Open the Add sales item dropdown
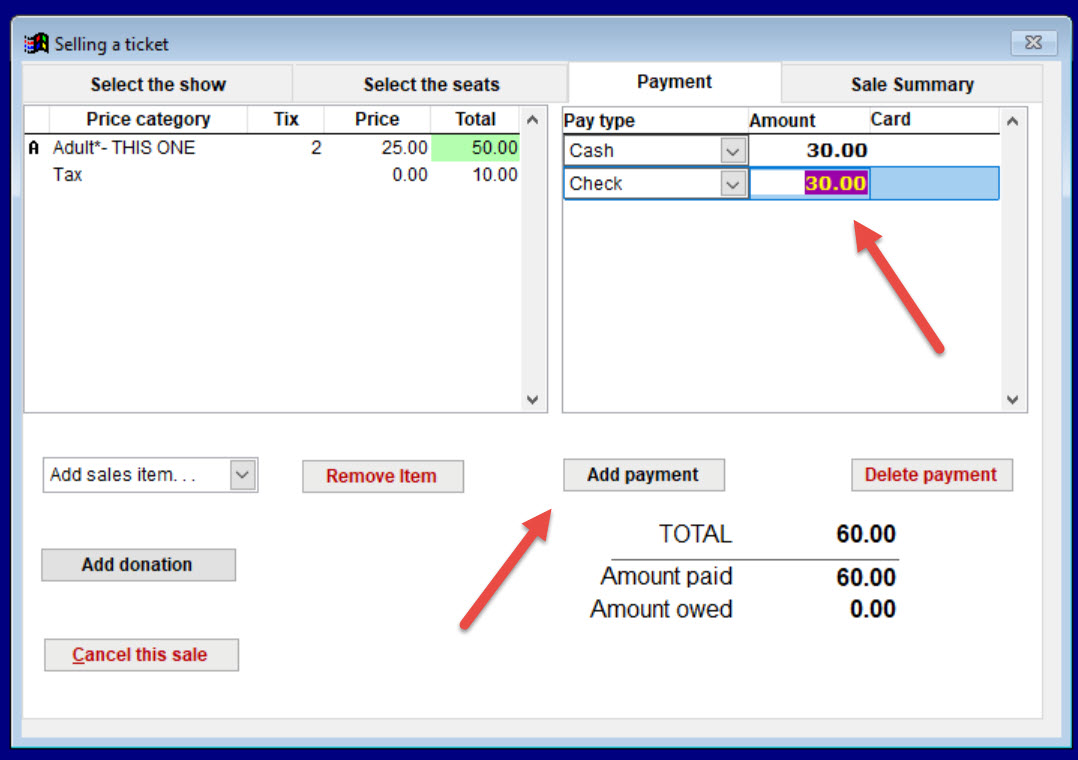This screenshot has width=1078, height=760. 243,475
